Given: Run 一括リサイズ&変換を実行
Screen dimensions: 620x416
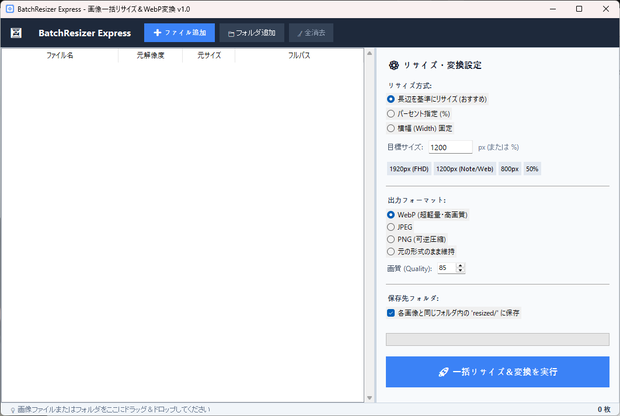Looking at the screenshot, I should (497, 372).
